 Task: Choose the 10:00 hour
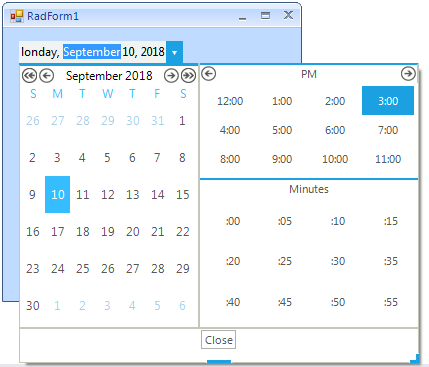tap(335, 159)
